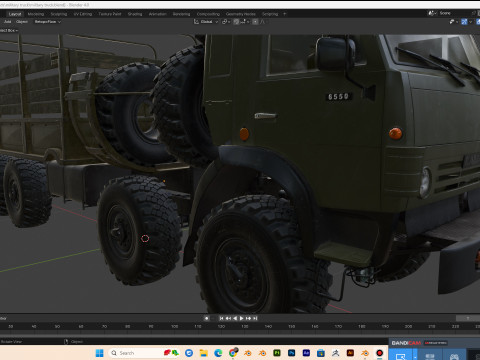Jump to timeline end frame
The image size is (480, 360).
pos(255,318)
